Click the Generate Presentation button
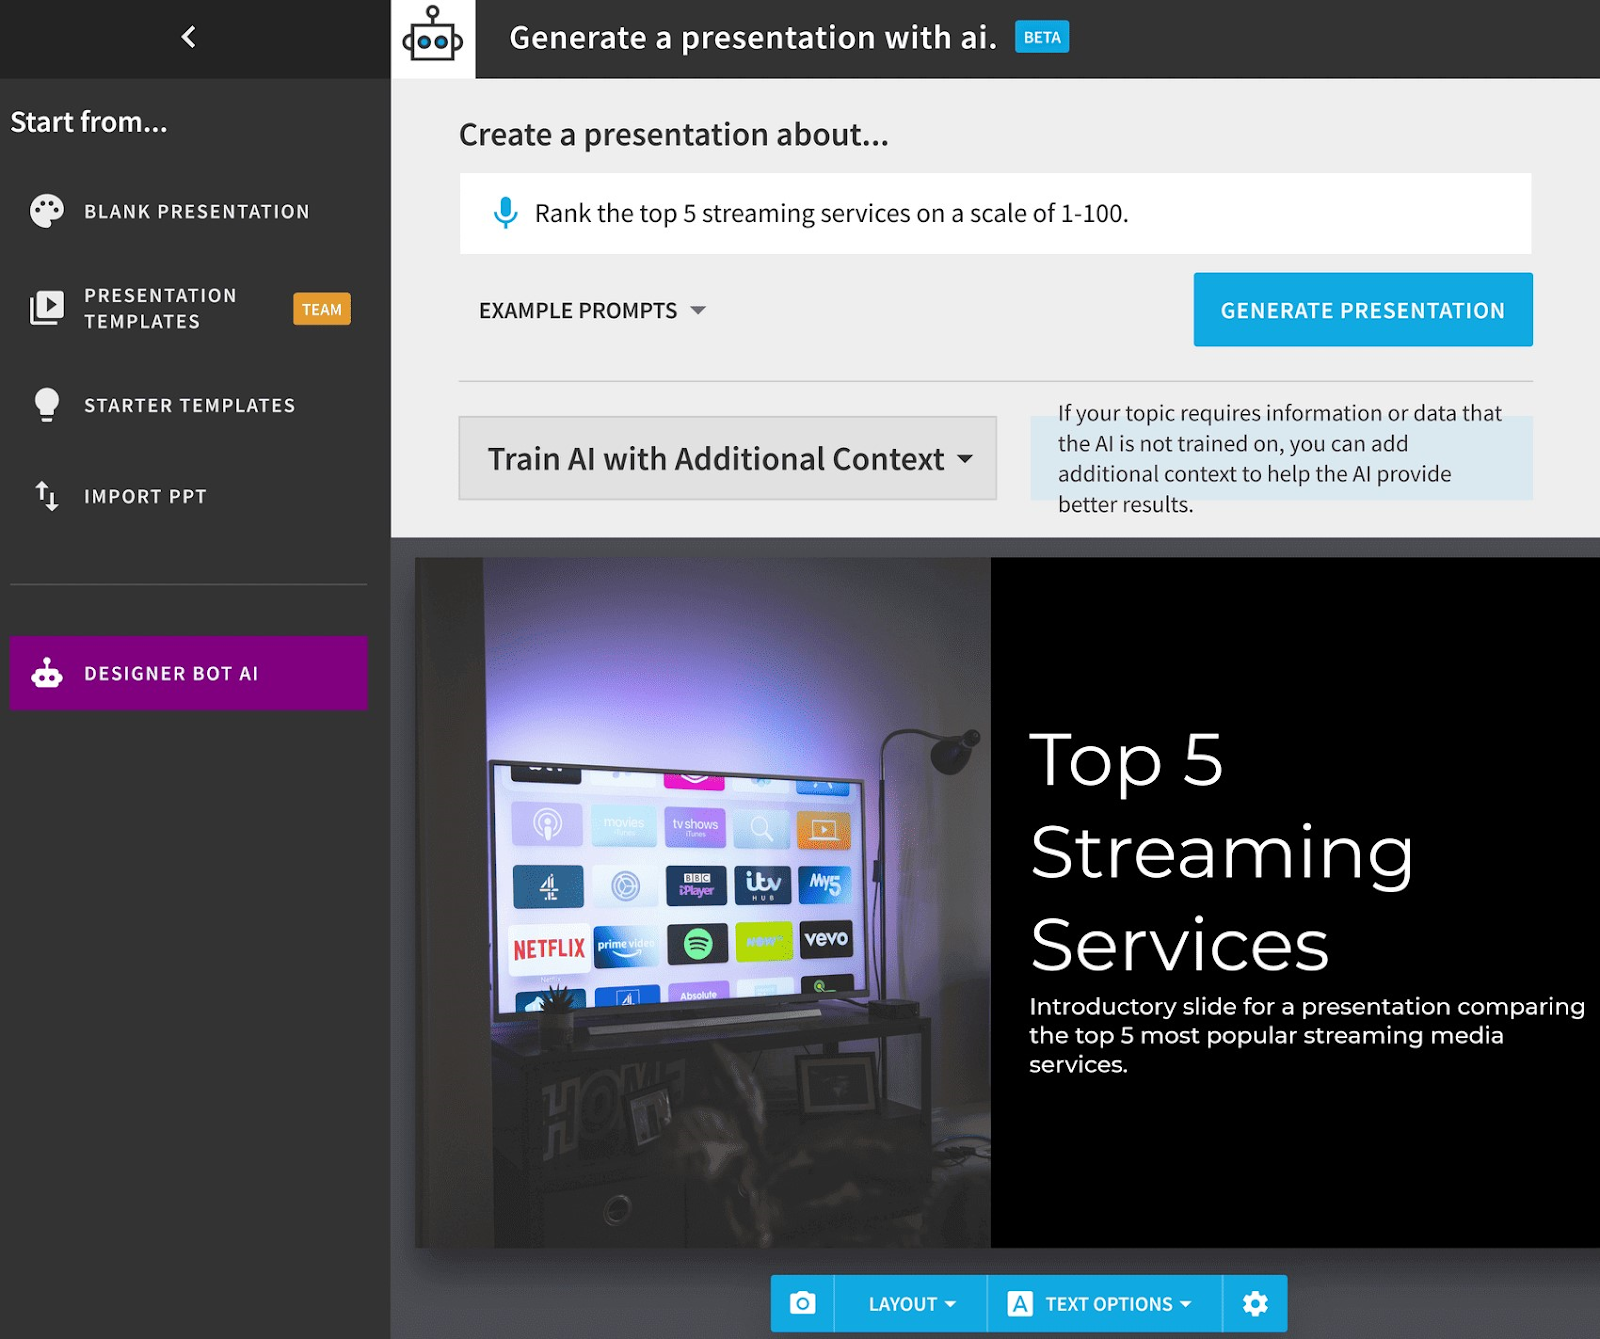The width and height of the screenshot is (1600, 1339). coord(1362,309)
